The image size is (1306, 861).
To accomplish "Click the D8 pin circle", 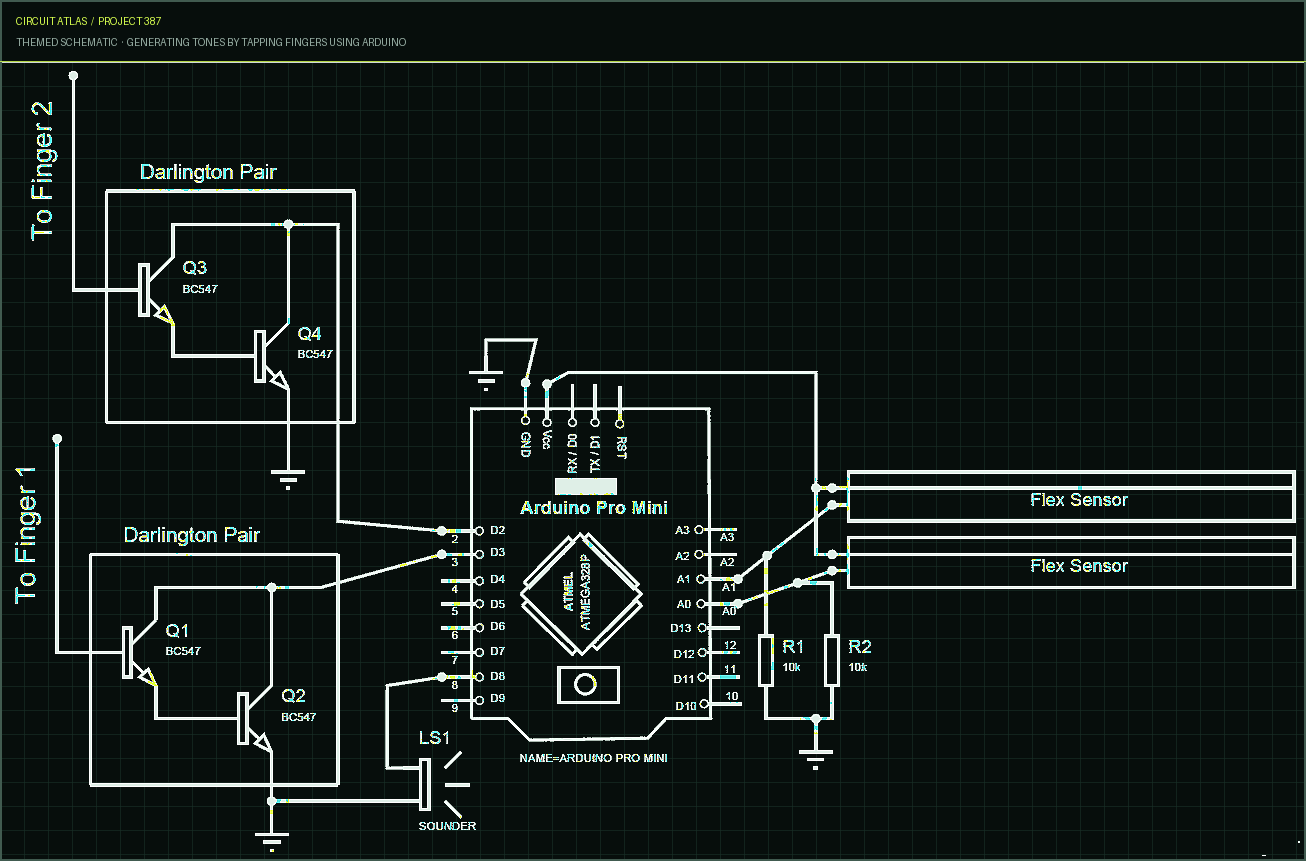I will [x=479, y=677].
